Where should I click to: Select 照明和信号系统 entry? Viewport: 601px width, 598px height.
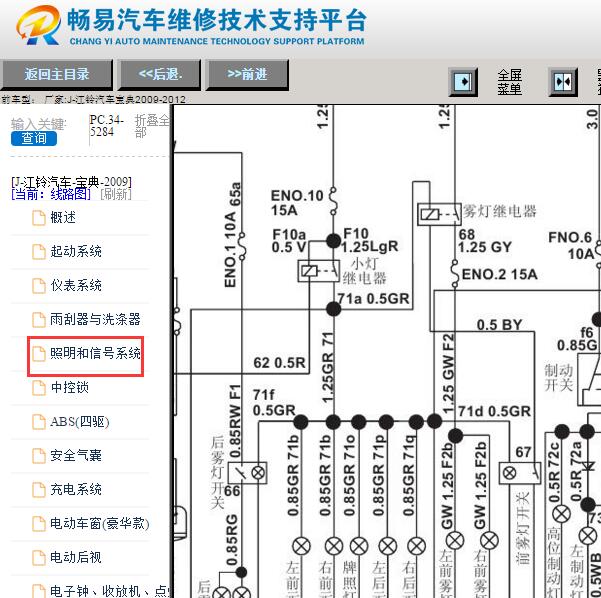pos(95,353)
